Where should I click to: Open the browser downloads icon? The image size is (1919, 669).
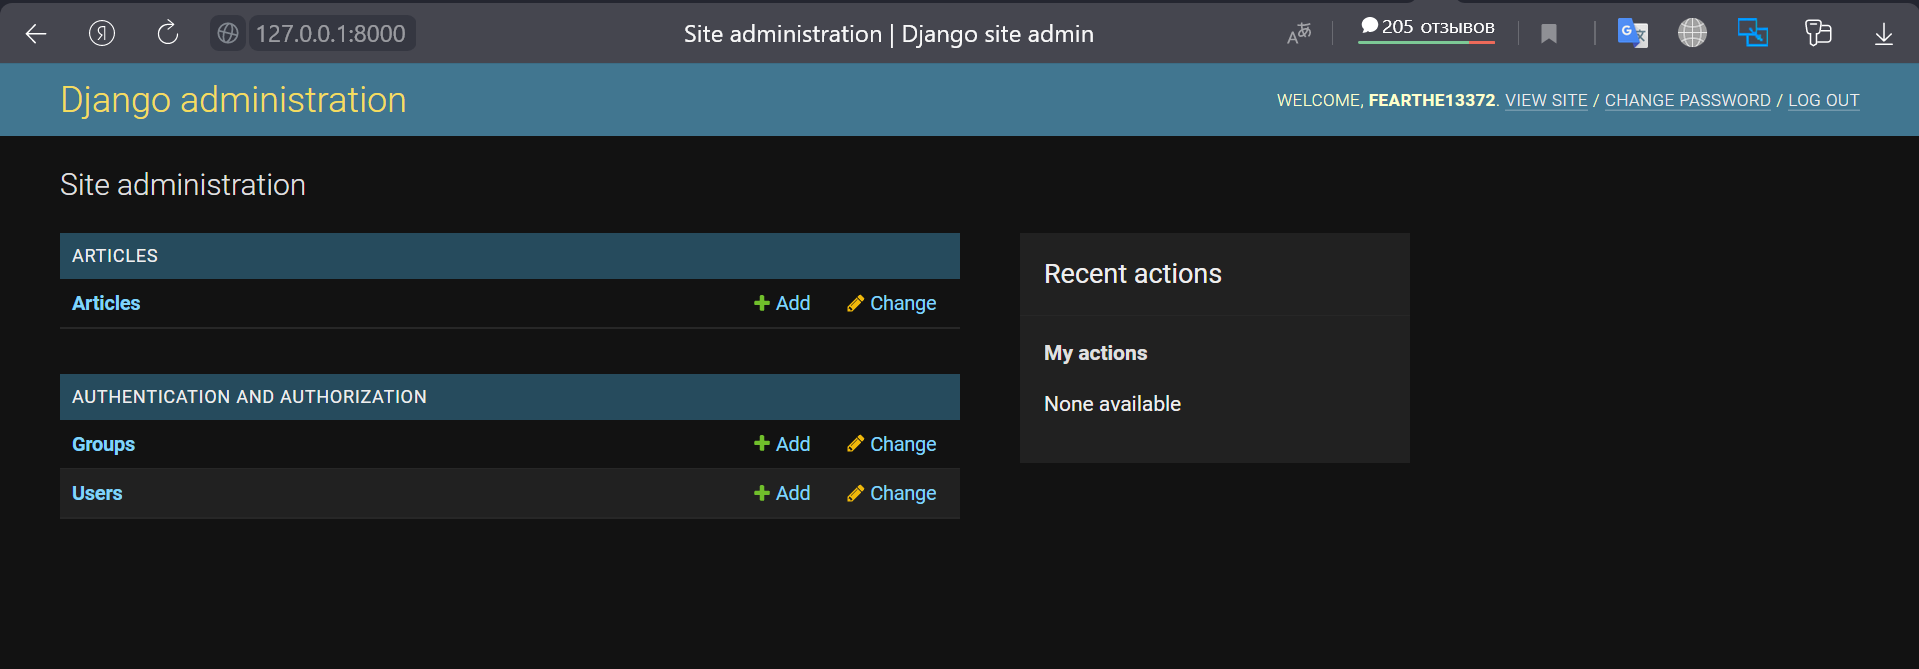click(1883, 34)
